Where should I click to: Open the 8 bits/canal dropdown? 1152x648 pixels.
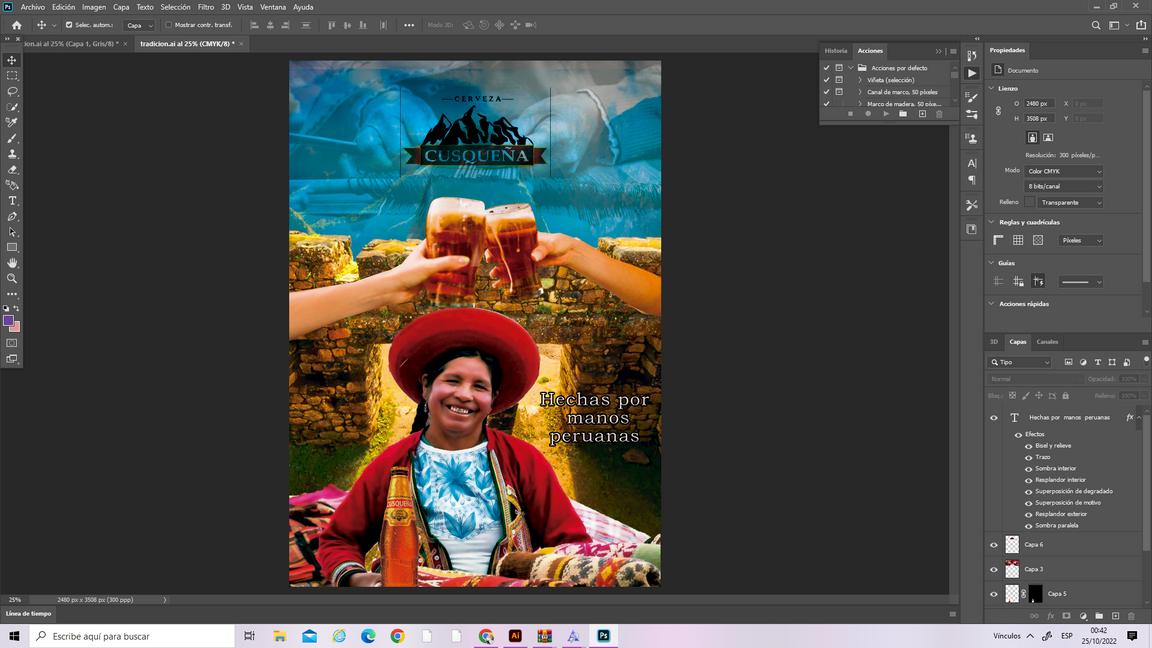(x=1063, y=187)
